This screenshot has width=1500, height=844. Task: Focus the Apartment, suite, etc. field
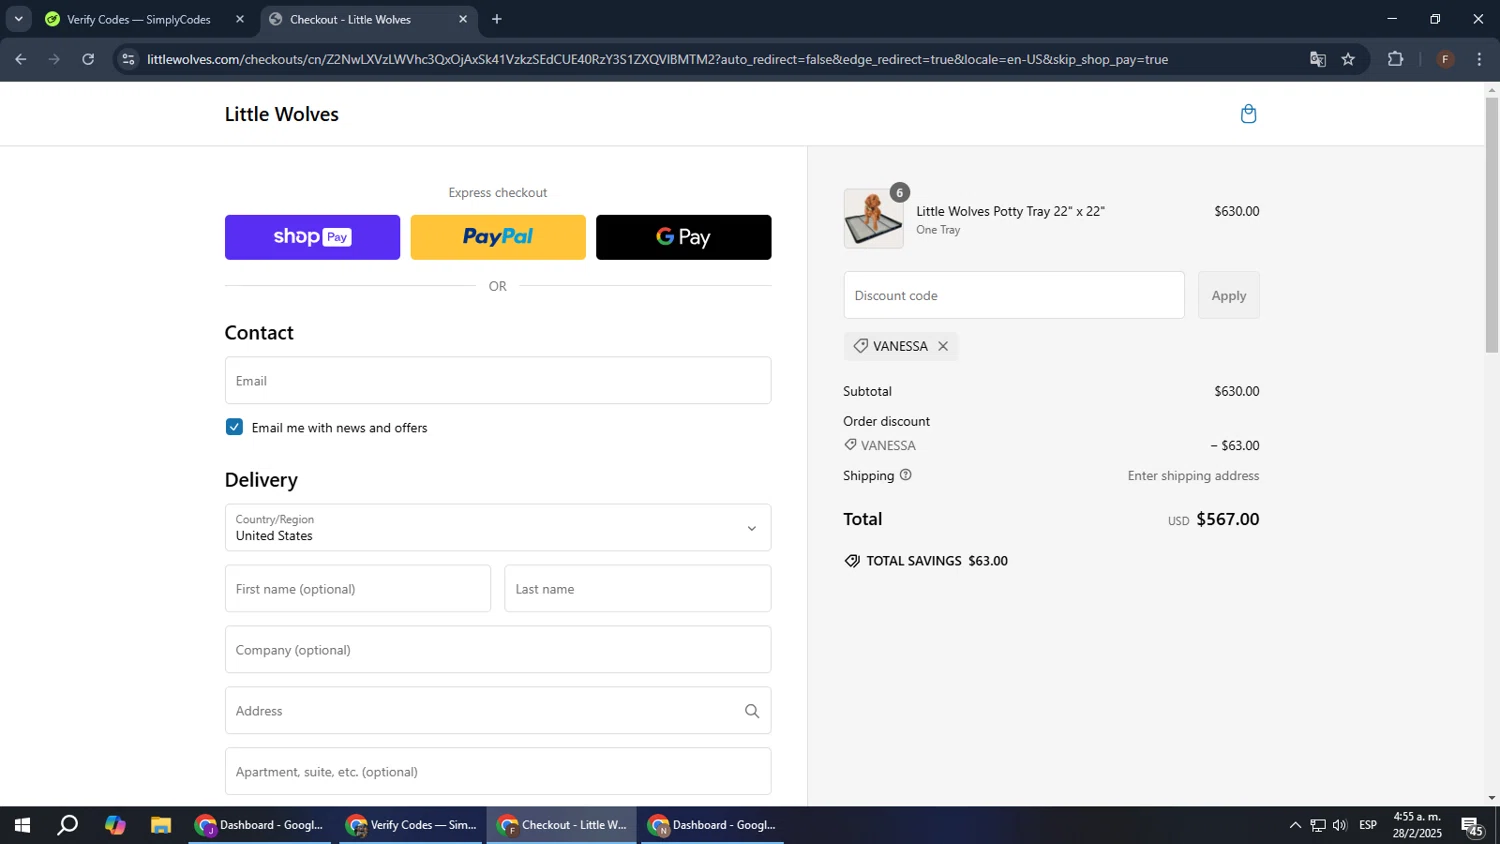coord(498,772)
